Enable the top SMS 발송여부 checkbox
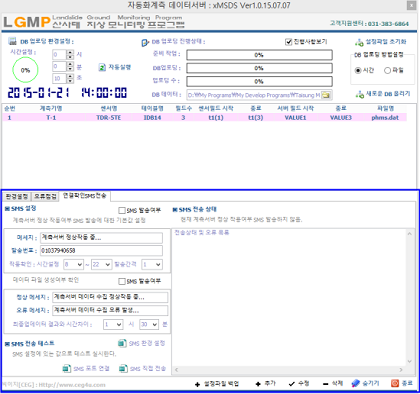Image resolution: width=420 pixels, height=394 pixels. pyautogui.click(x=122, y=210)
